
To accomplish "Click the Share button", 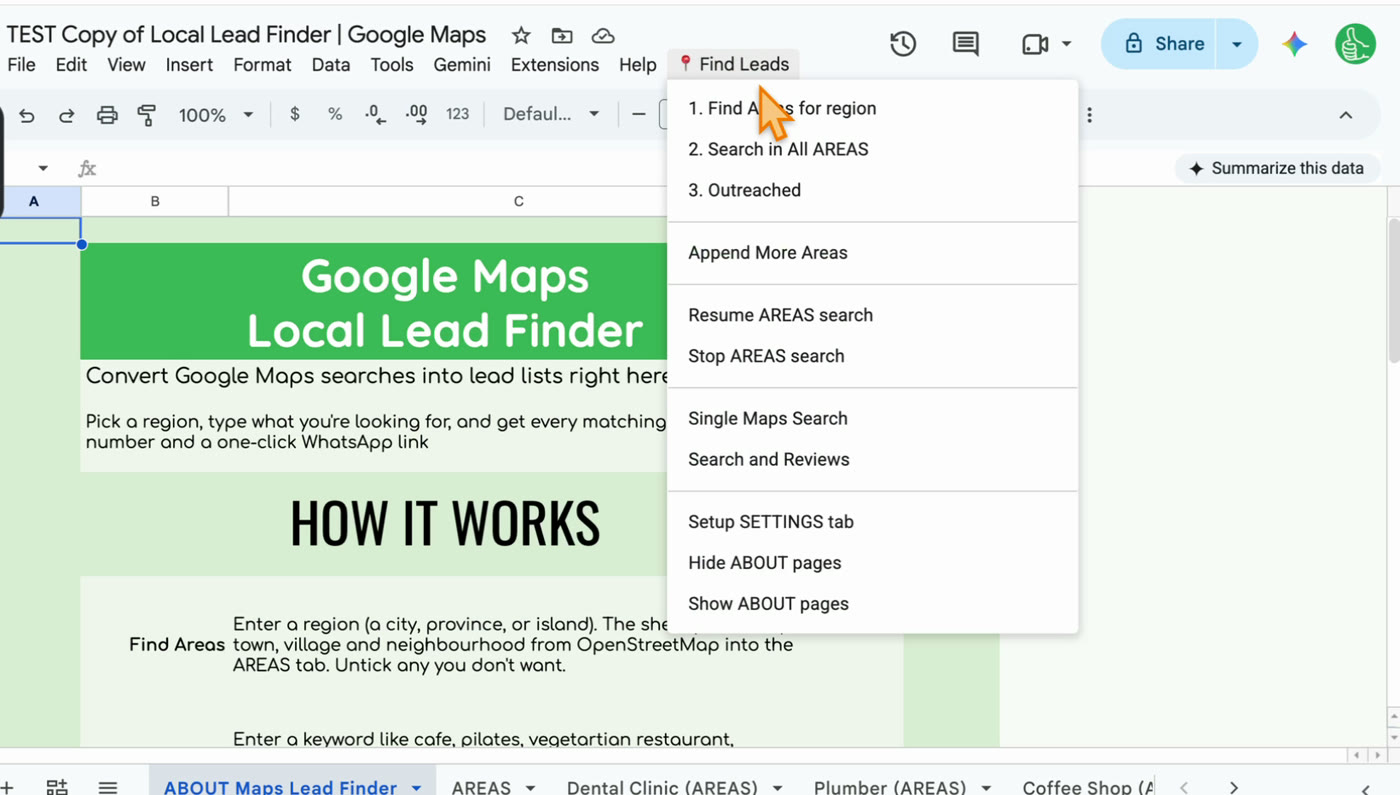I will [1160, 44].
